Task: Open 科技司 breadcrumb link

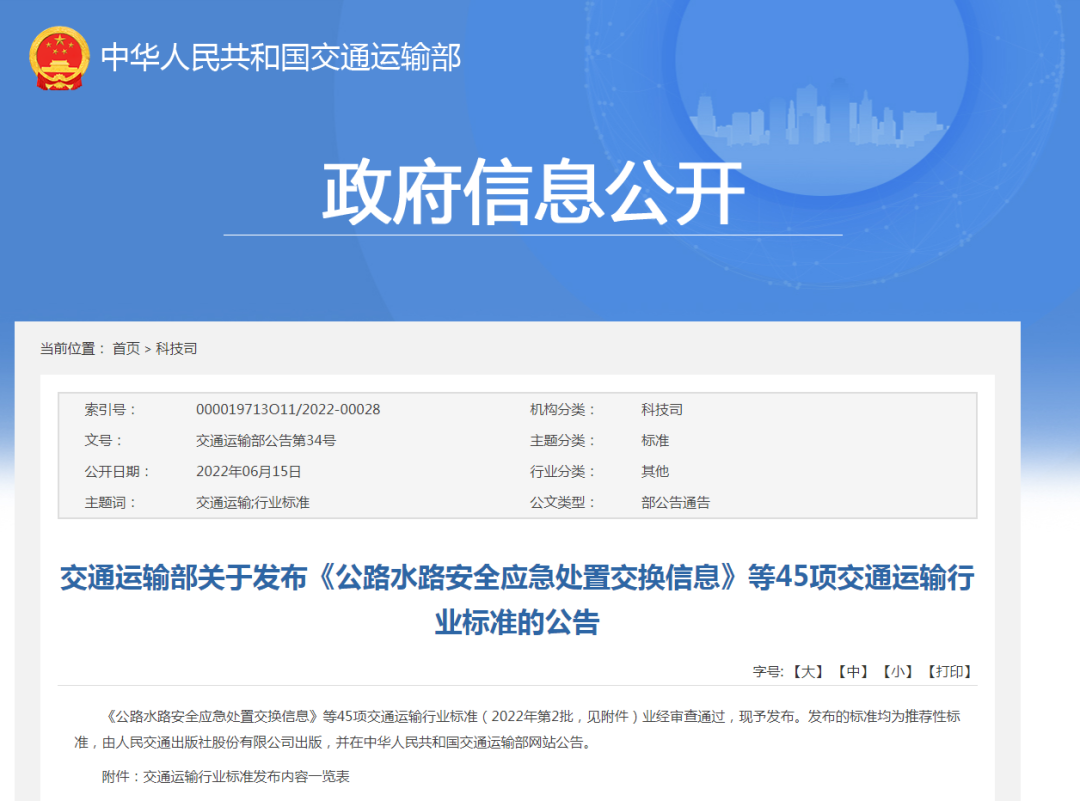Action: [x=176, y=348]
